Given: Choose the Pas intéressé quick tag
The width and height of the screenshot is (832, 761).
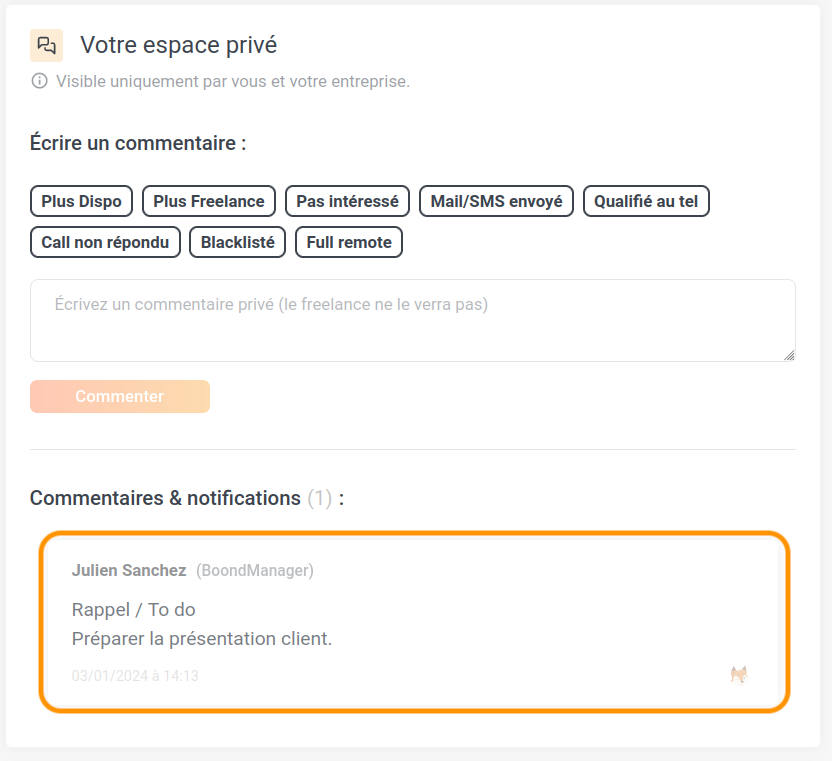Looking at the screenshot, I should pyautogui.click(x=347, y=201).
